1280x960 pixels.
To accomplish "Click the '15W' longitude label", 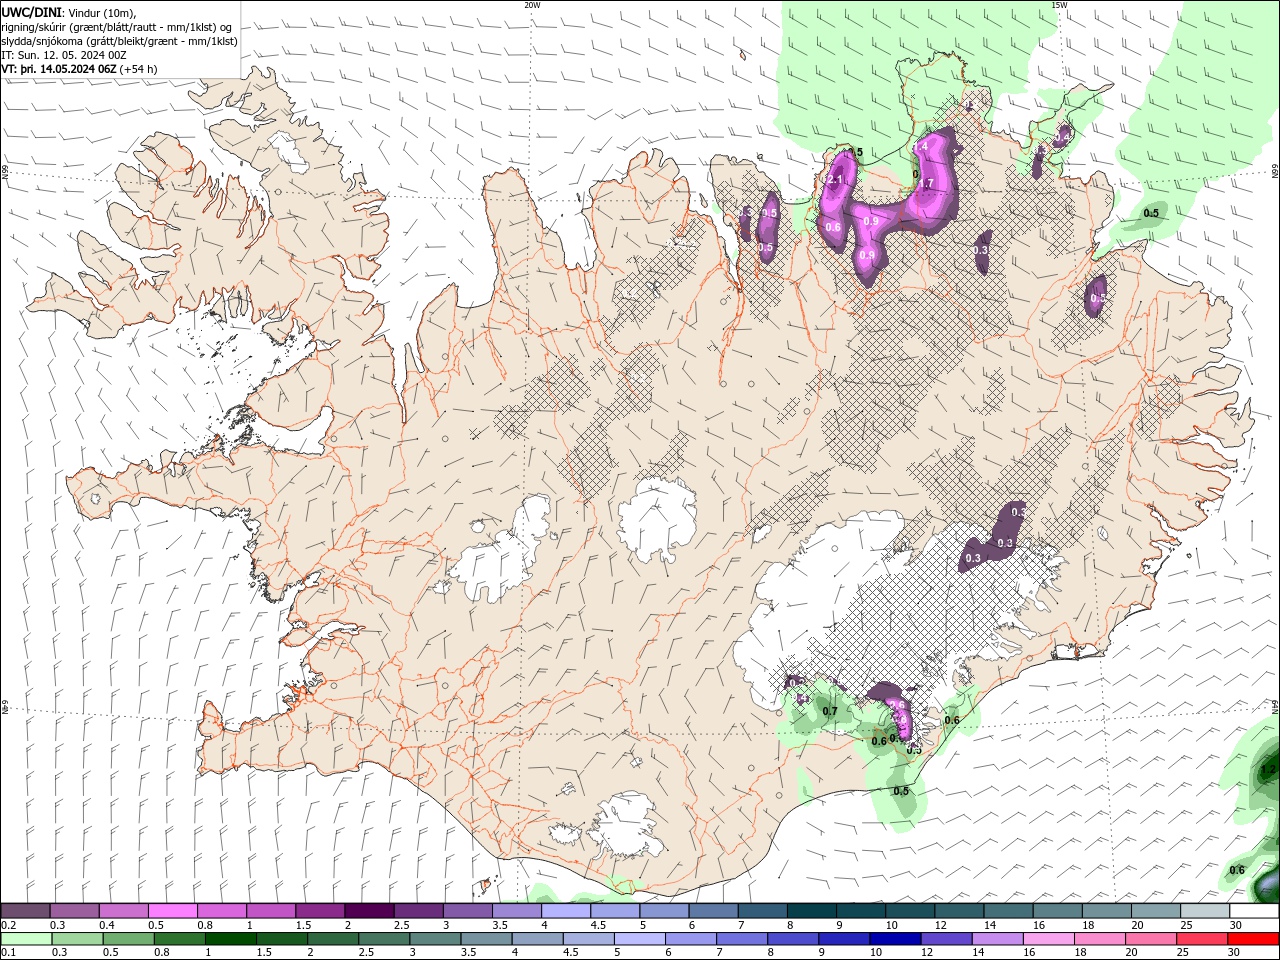I will (1059, 5).
